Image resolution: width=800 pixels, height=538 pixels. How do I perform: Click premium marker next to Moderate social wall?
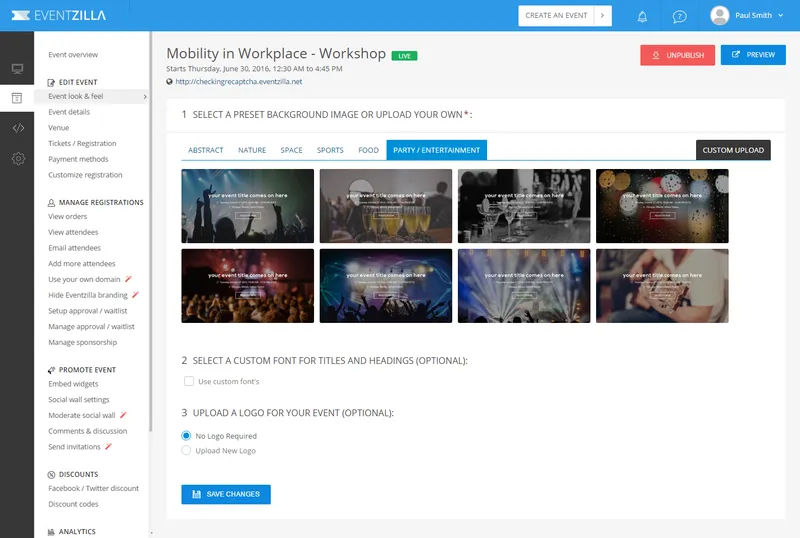123,415
